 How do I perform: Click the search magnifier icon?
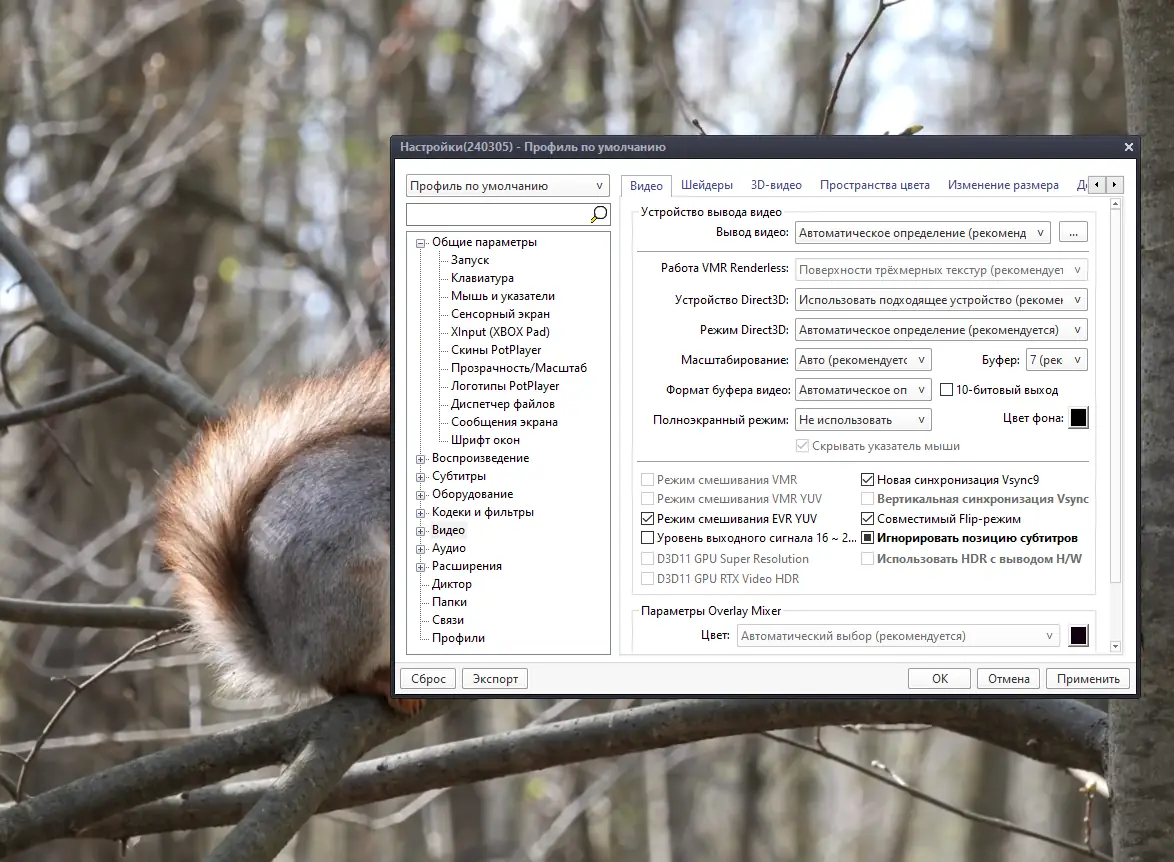point(599,214)
